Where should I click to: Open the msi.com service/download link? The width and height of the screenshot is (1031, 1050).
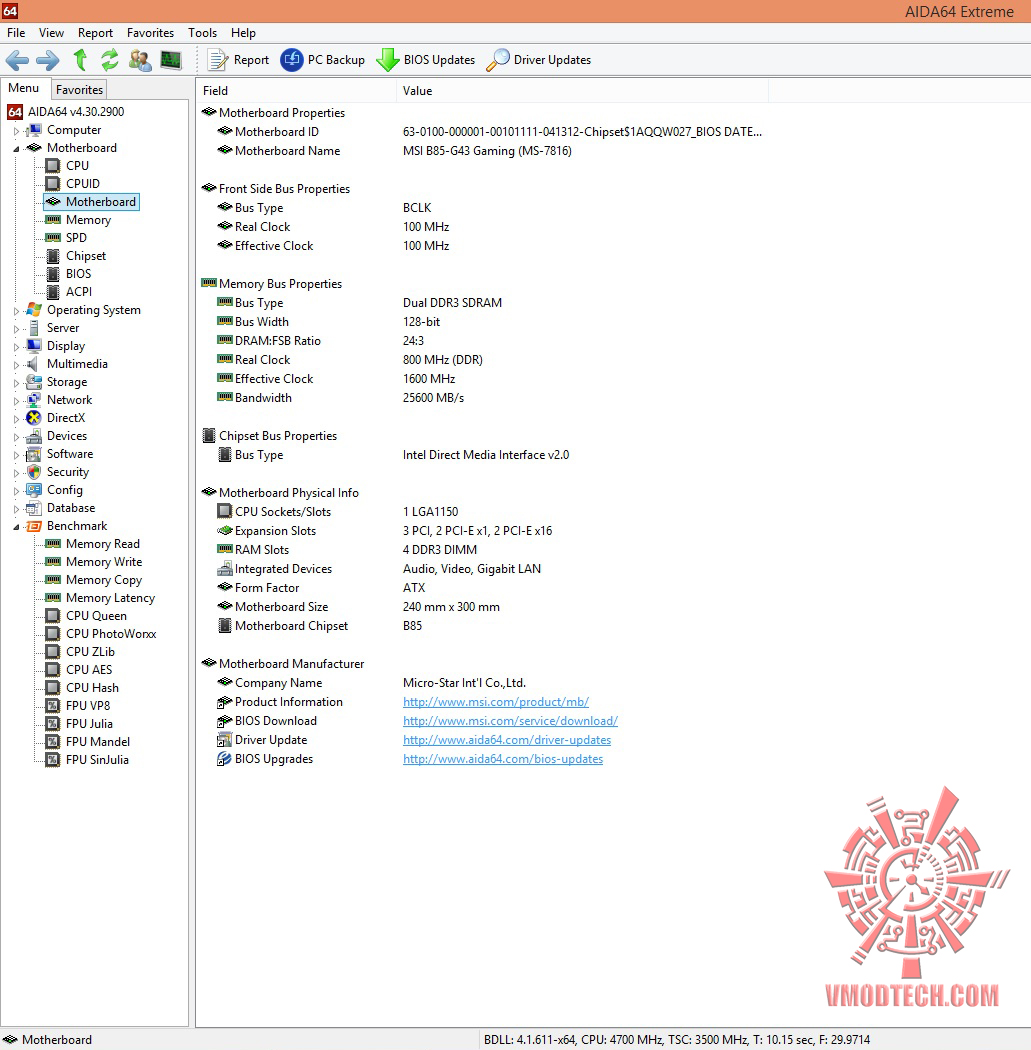tap(510, 721)
